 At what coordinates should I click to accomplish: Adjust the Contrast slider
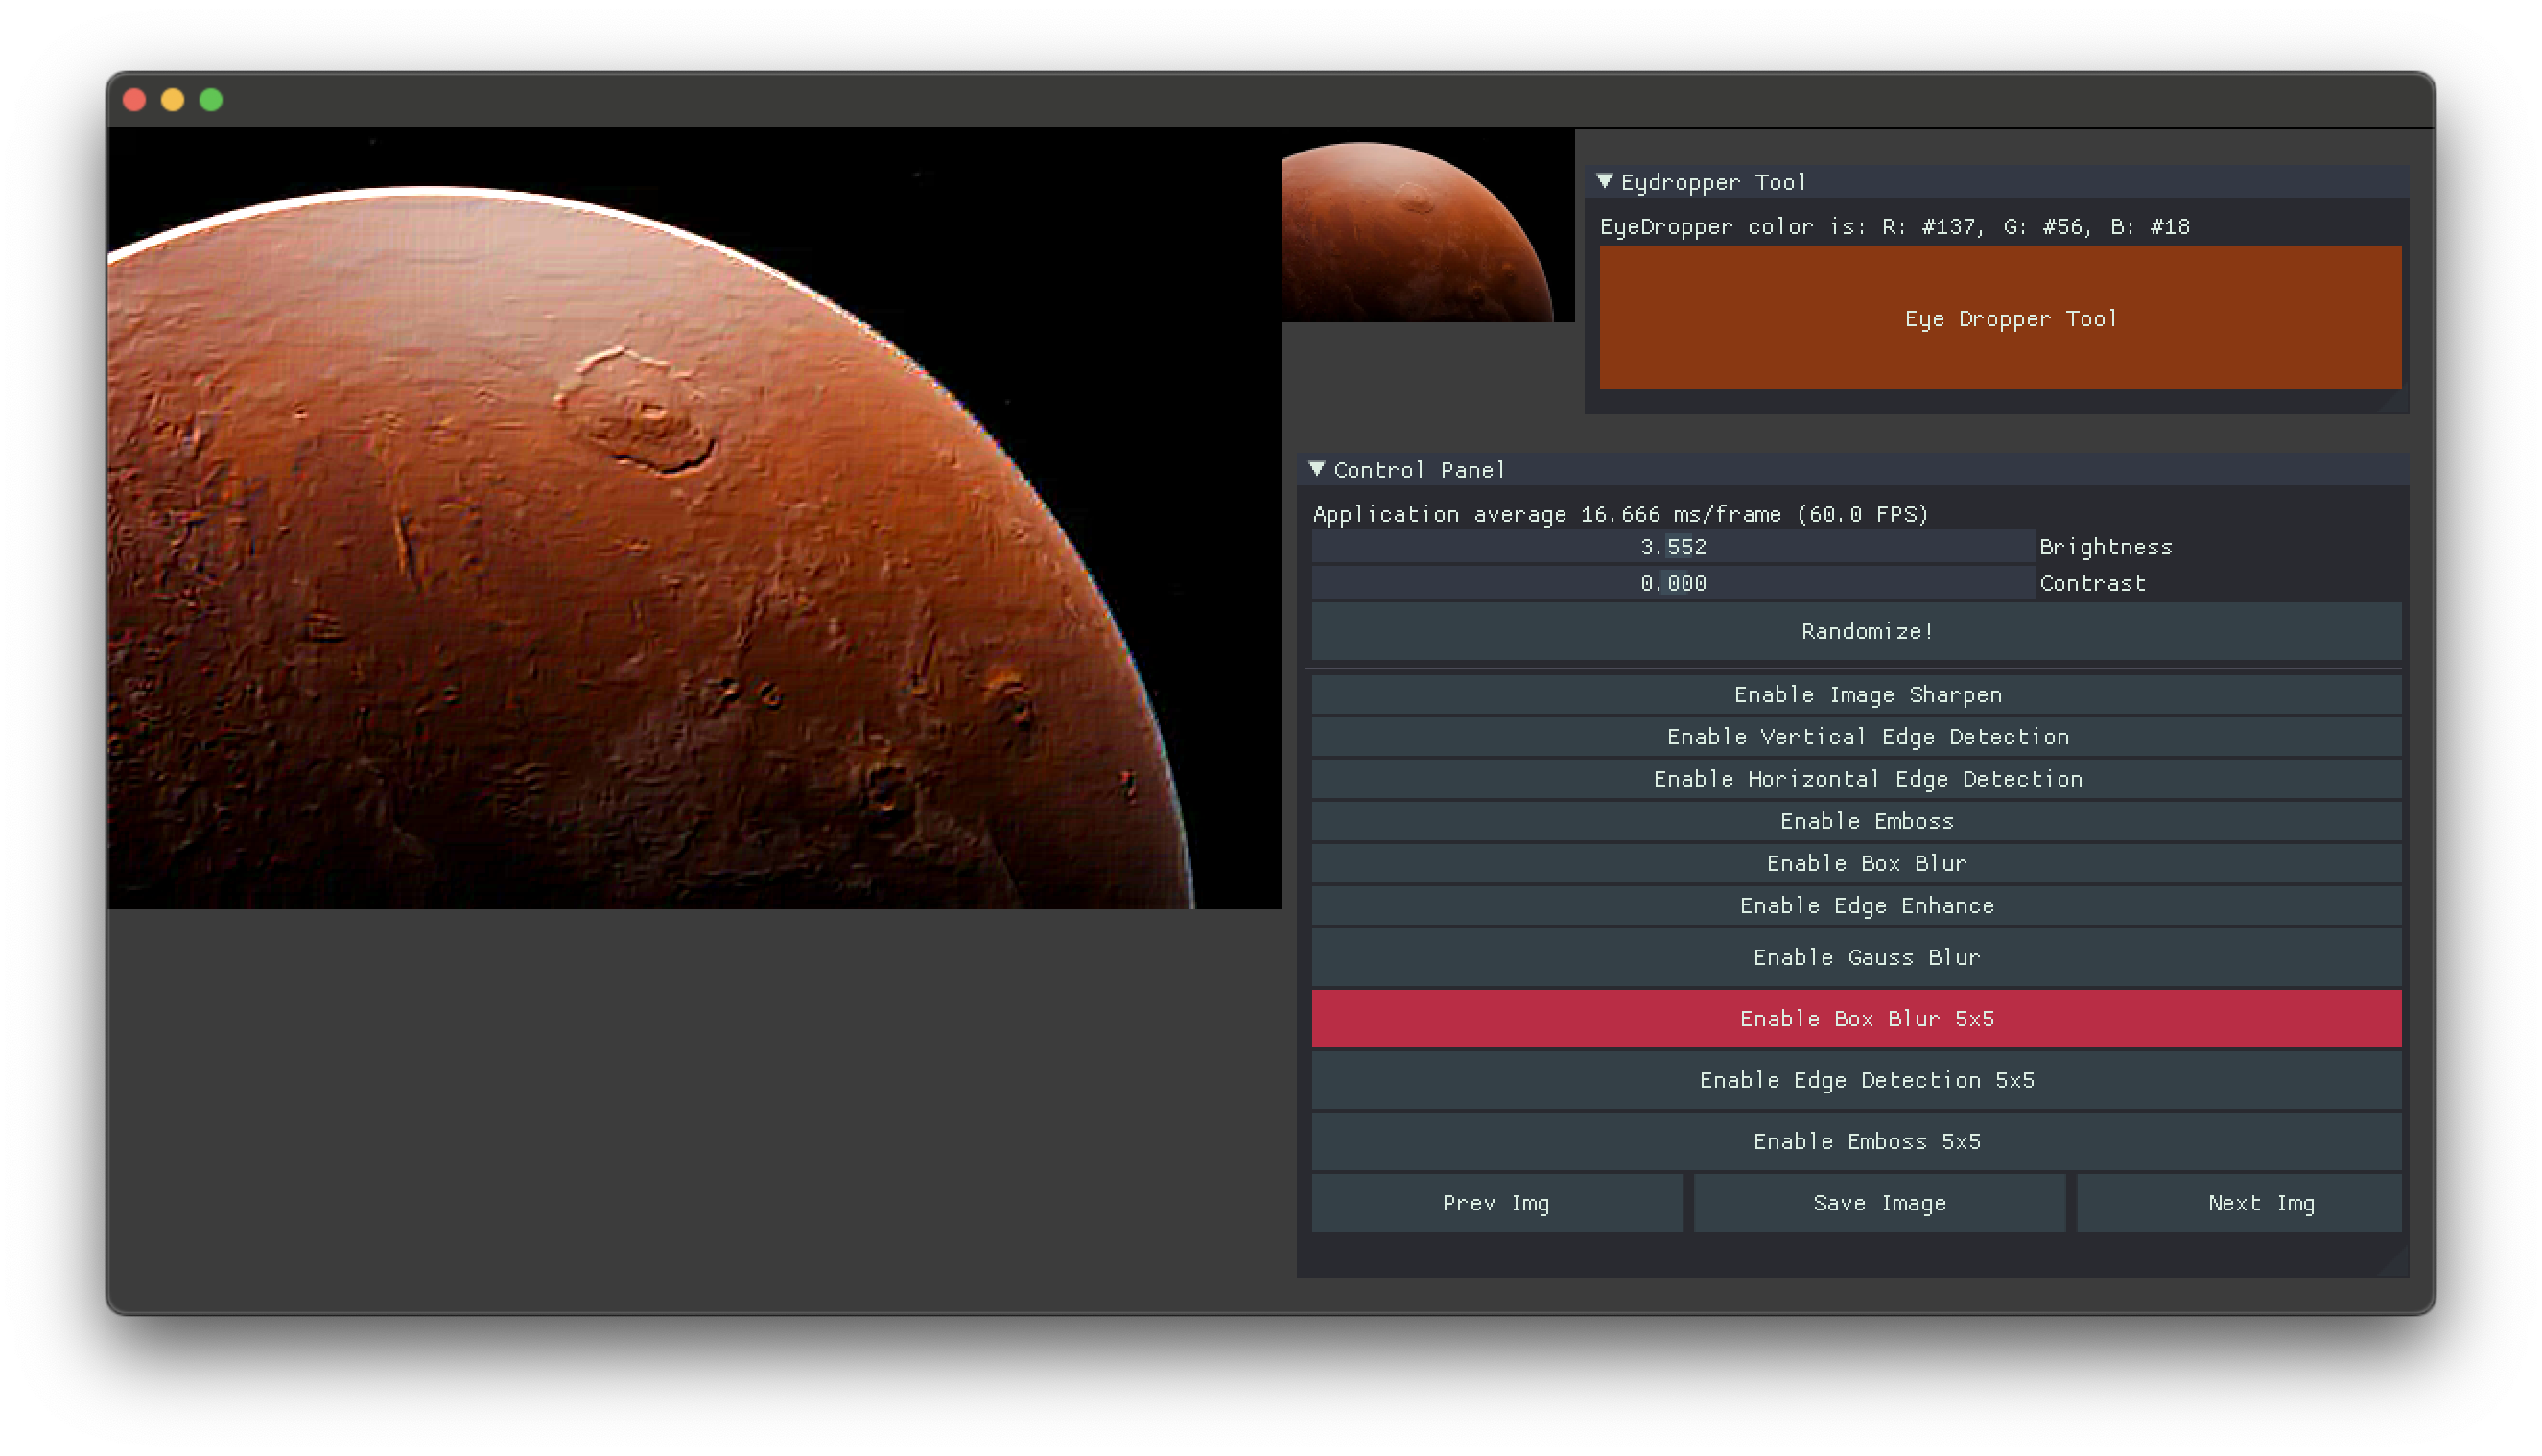pyautogui.click(x=1673, y=583)
